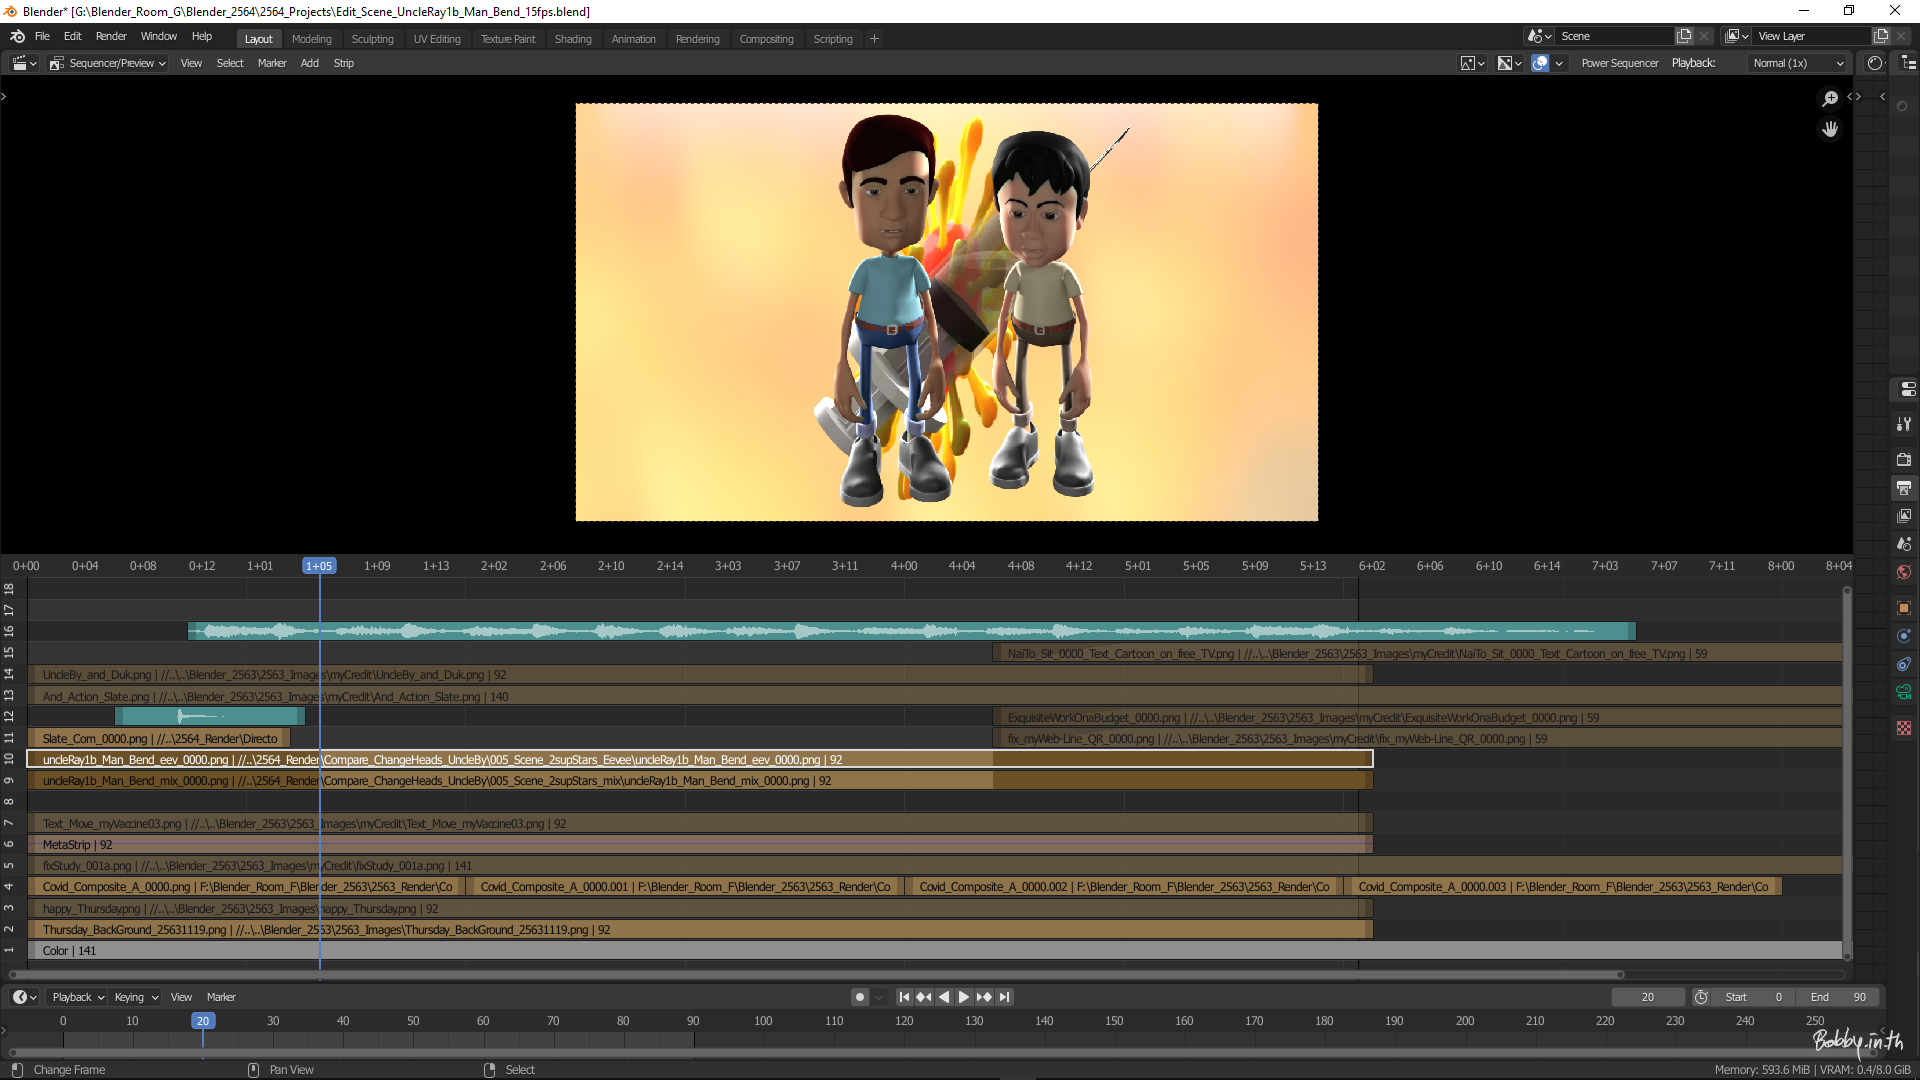This screenshot has height=1080, width=1920.
Task: Expand the Playback Normal (1x) dropdown
Action: pos(1798,63)
